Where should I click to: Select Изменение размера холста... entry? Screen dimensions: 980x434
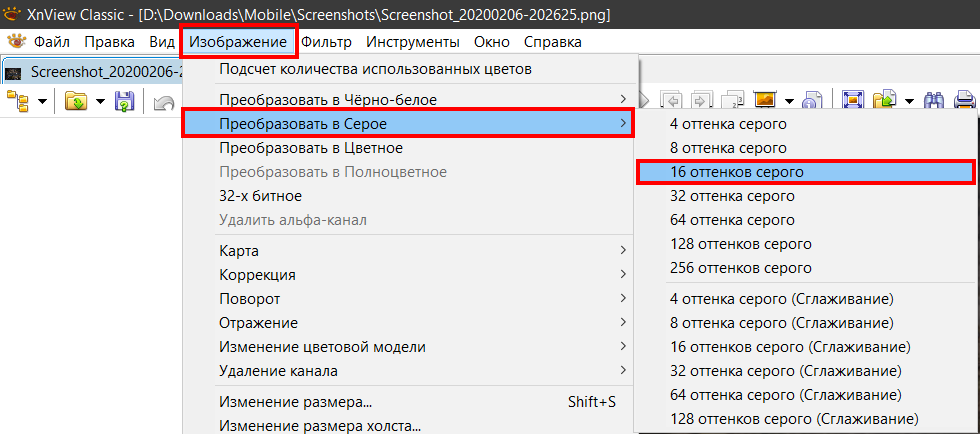tap(410, 426)
